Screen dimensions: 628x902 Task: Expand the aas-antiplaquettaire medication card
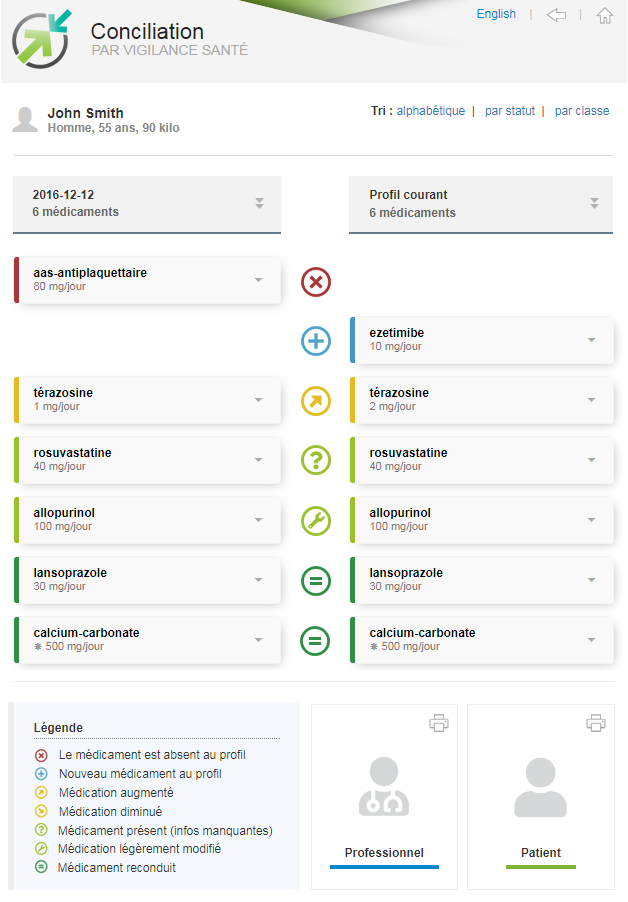258,280
